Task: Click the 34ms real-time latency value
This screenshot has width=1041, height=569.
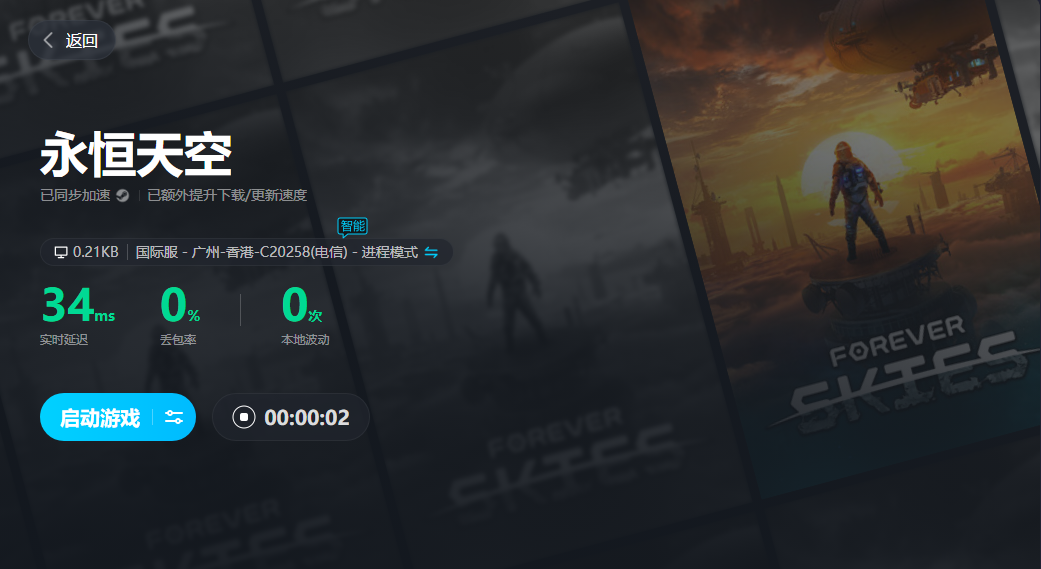Action: (x=78, y=305)
